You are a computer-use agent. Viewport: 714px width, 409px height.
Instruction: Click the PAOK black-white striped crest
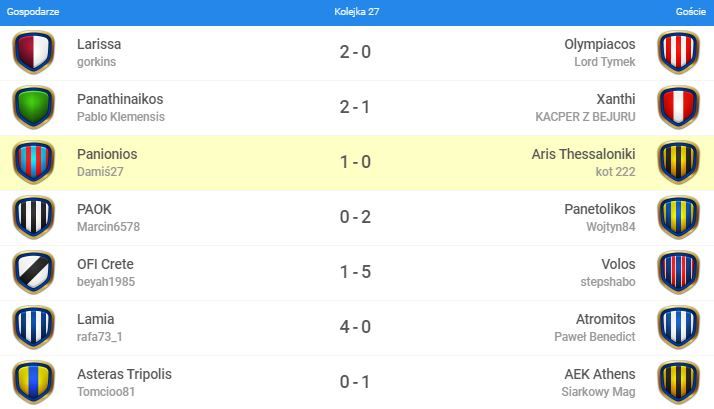(33, 218)
